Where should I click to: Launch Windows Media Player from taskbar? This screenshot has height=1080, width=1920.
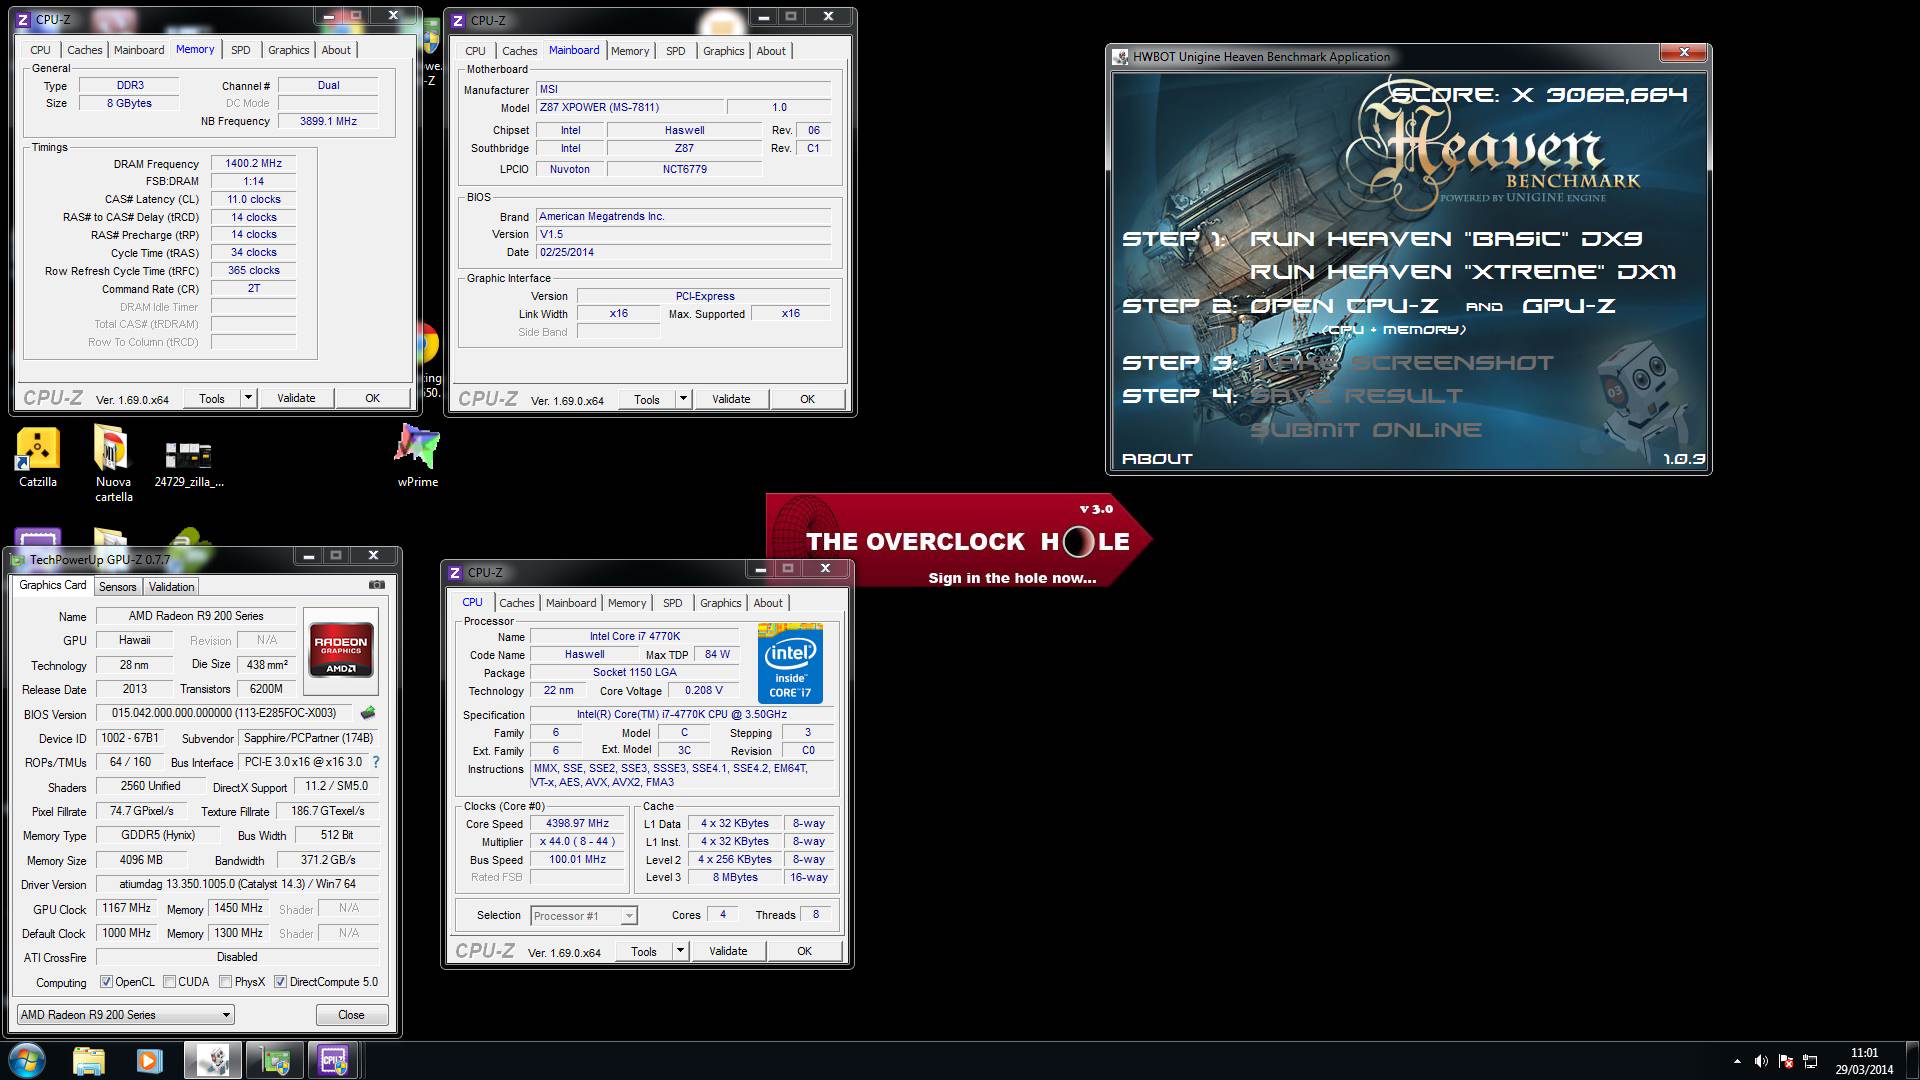coord(150,1061)
